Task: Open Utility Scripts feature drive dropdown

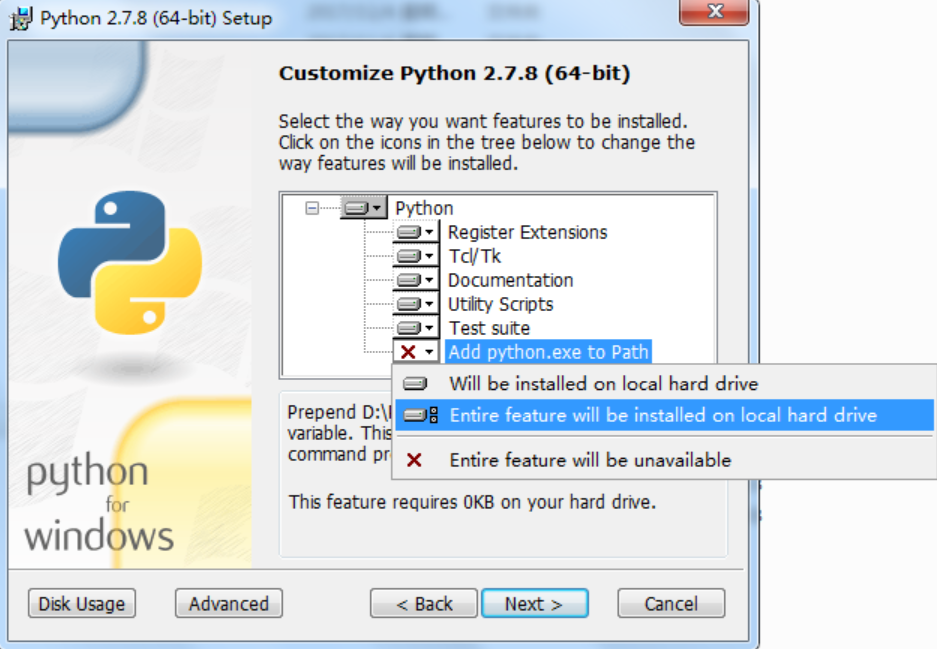Action: tap(416, 304)
